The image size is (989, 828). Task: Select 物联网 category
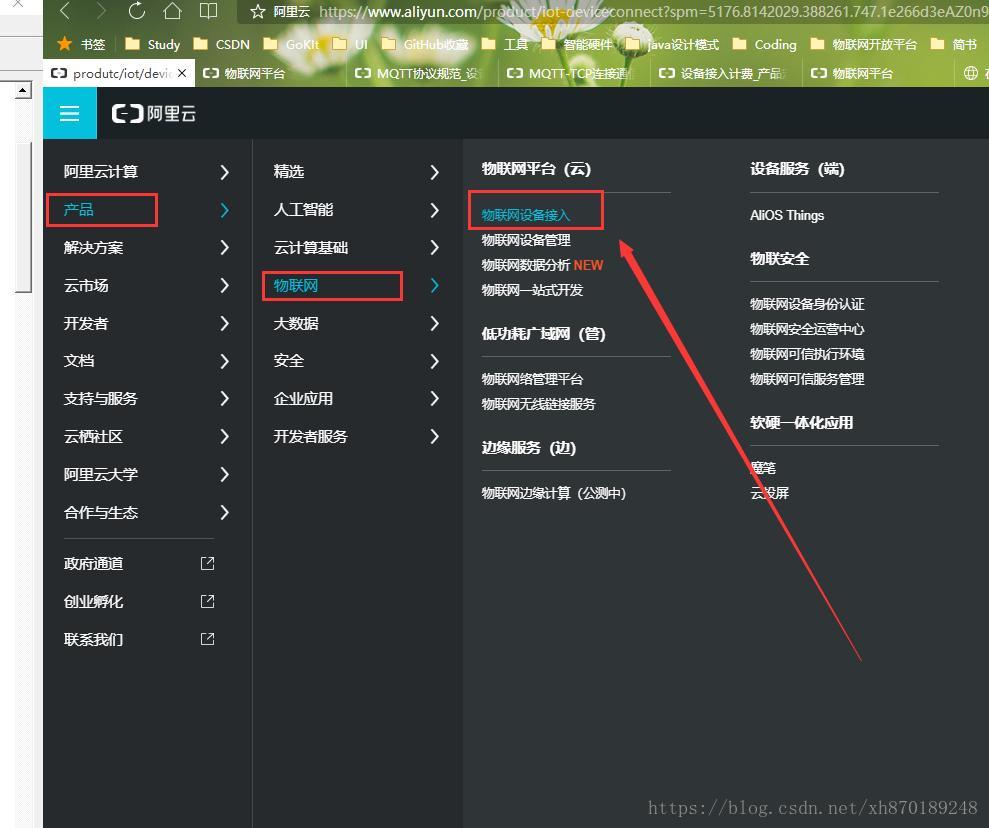[x=296, y=286]
